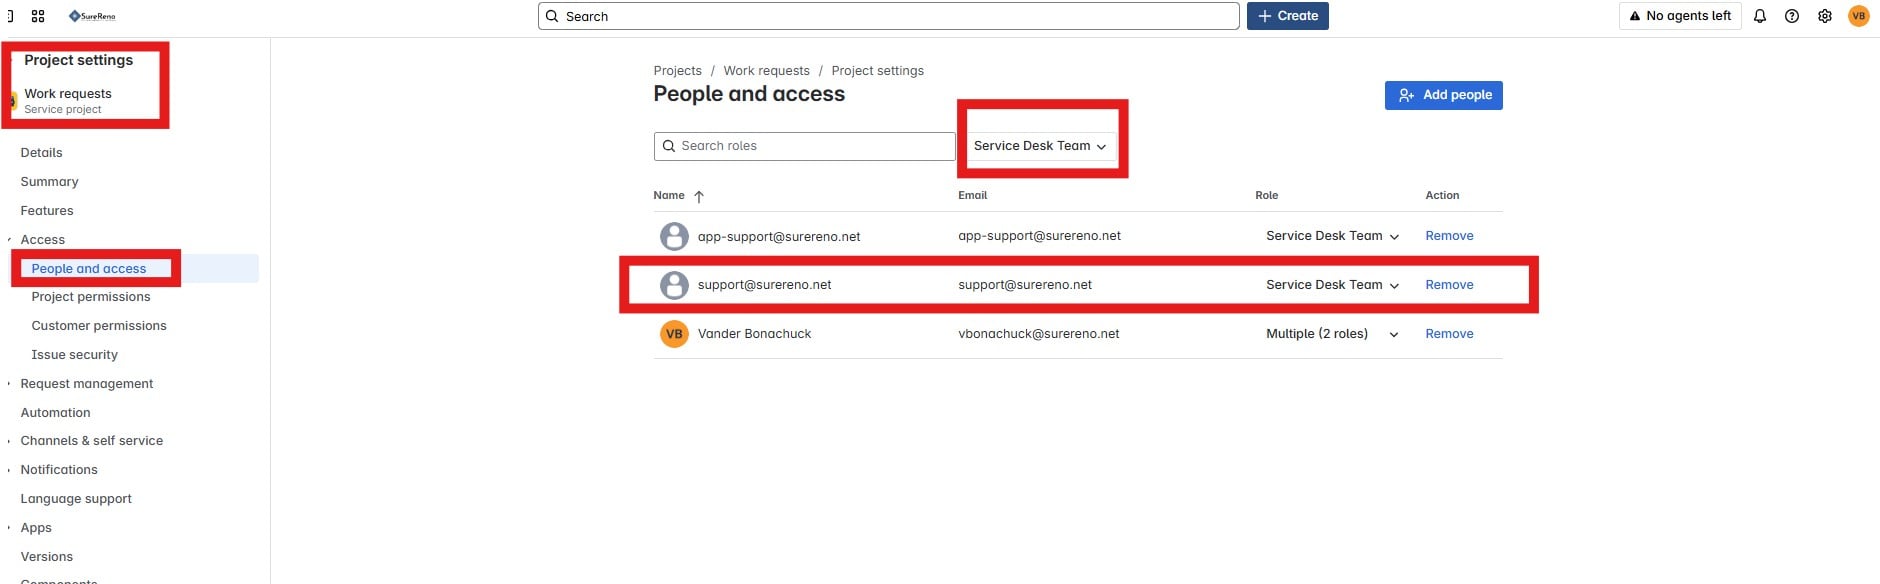Change role dropdown for support@surereno.net
Image resolution: width=1880 pixels, height=584 pixels.
[x=1332, y=285]
